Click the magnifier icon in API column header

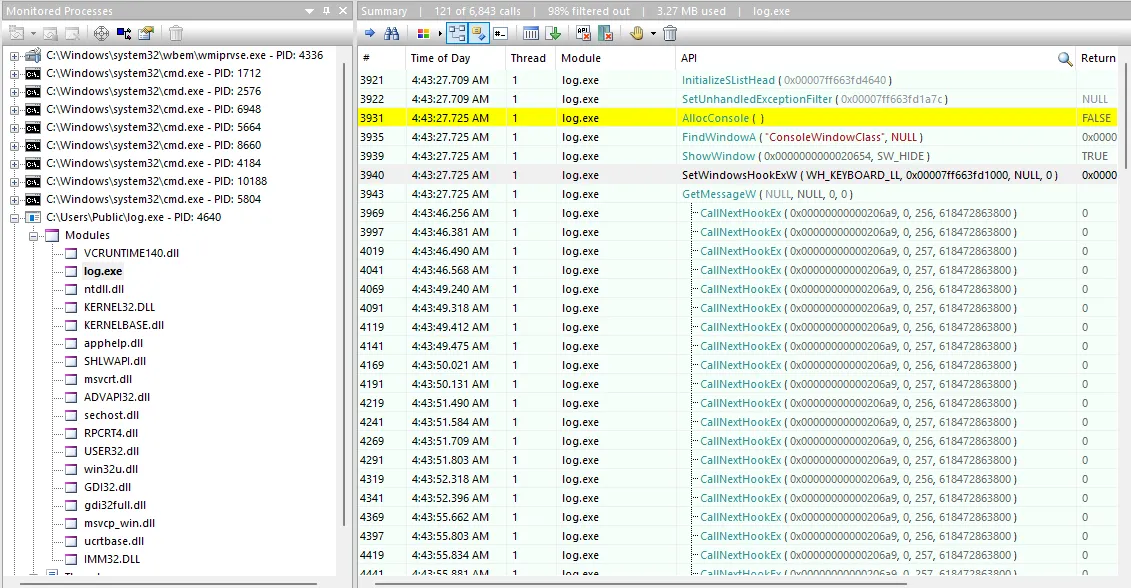(1065, 58)
